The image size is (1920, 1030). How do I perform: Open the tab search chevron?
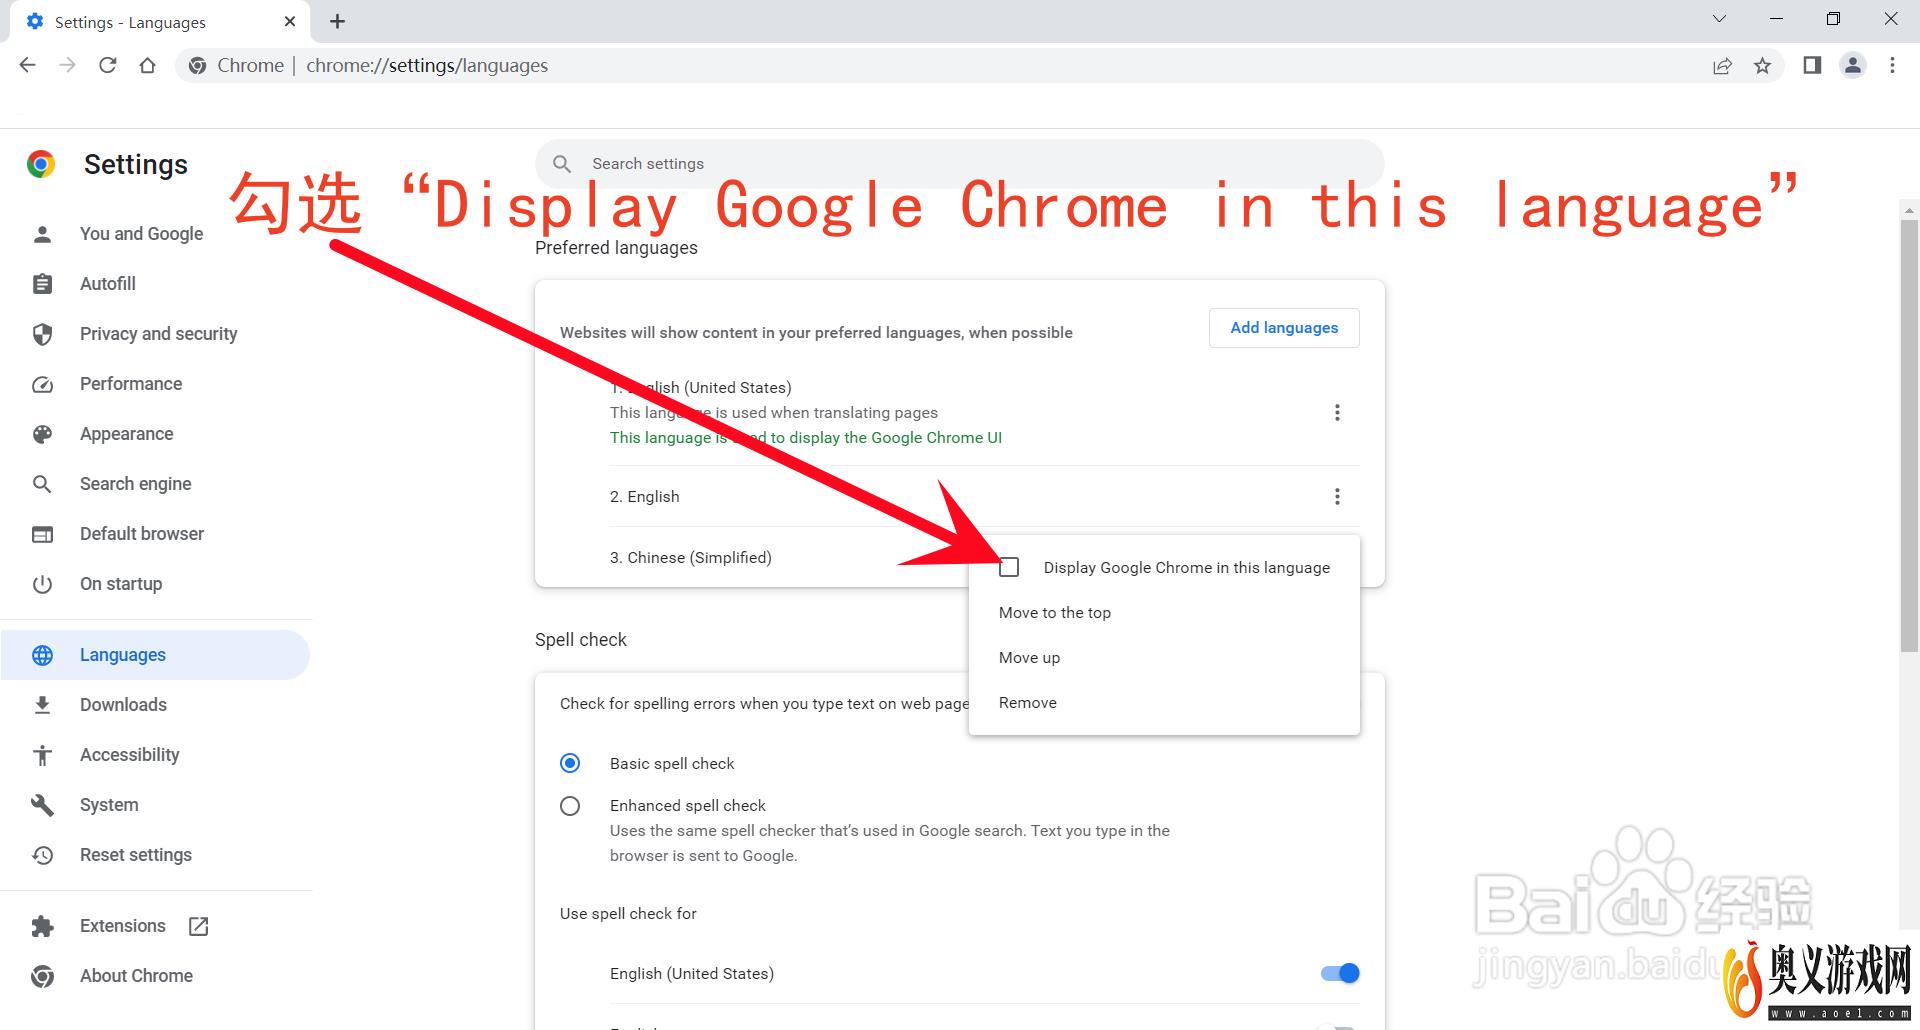1719,19
